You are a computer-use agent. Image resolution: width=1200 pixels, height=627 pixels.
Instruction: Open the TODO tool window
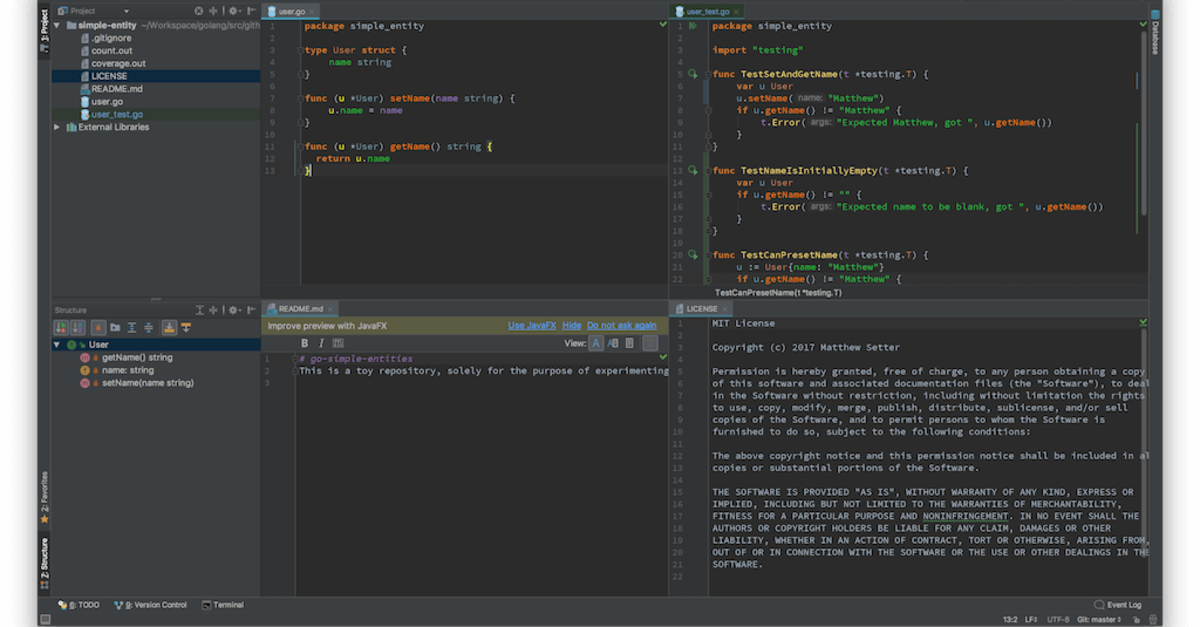click(x=80, y=604)
